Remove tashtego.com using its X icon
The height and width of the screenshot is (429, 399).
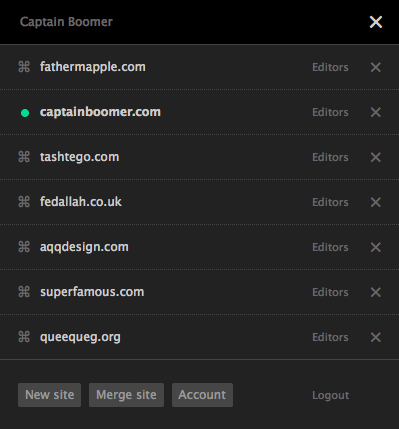376,157
